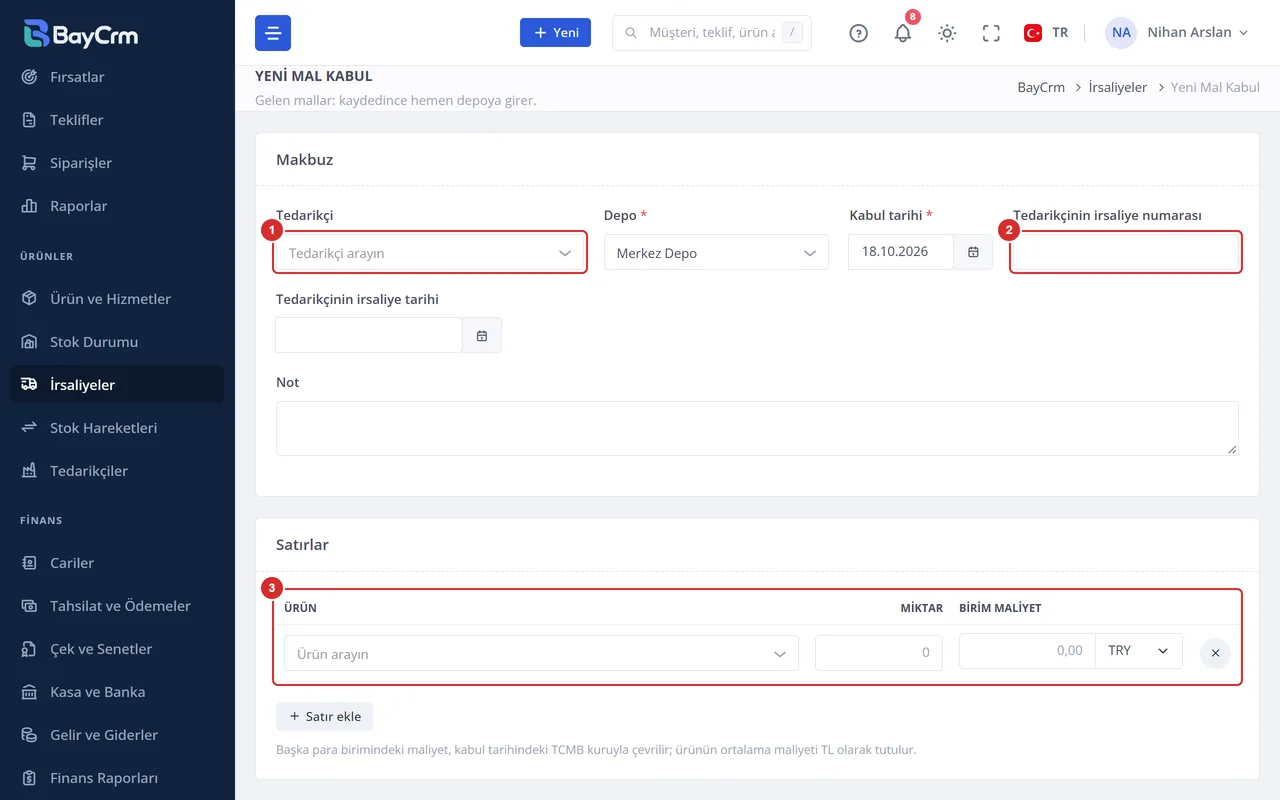1280x800 pixels.
Task: Open the Nihan Arslan user menu chevron
Action: pos(1244,33)
